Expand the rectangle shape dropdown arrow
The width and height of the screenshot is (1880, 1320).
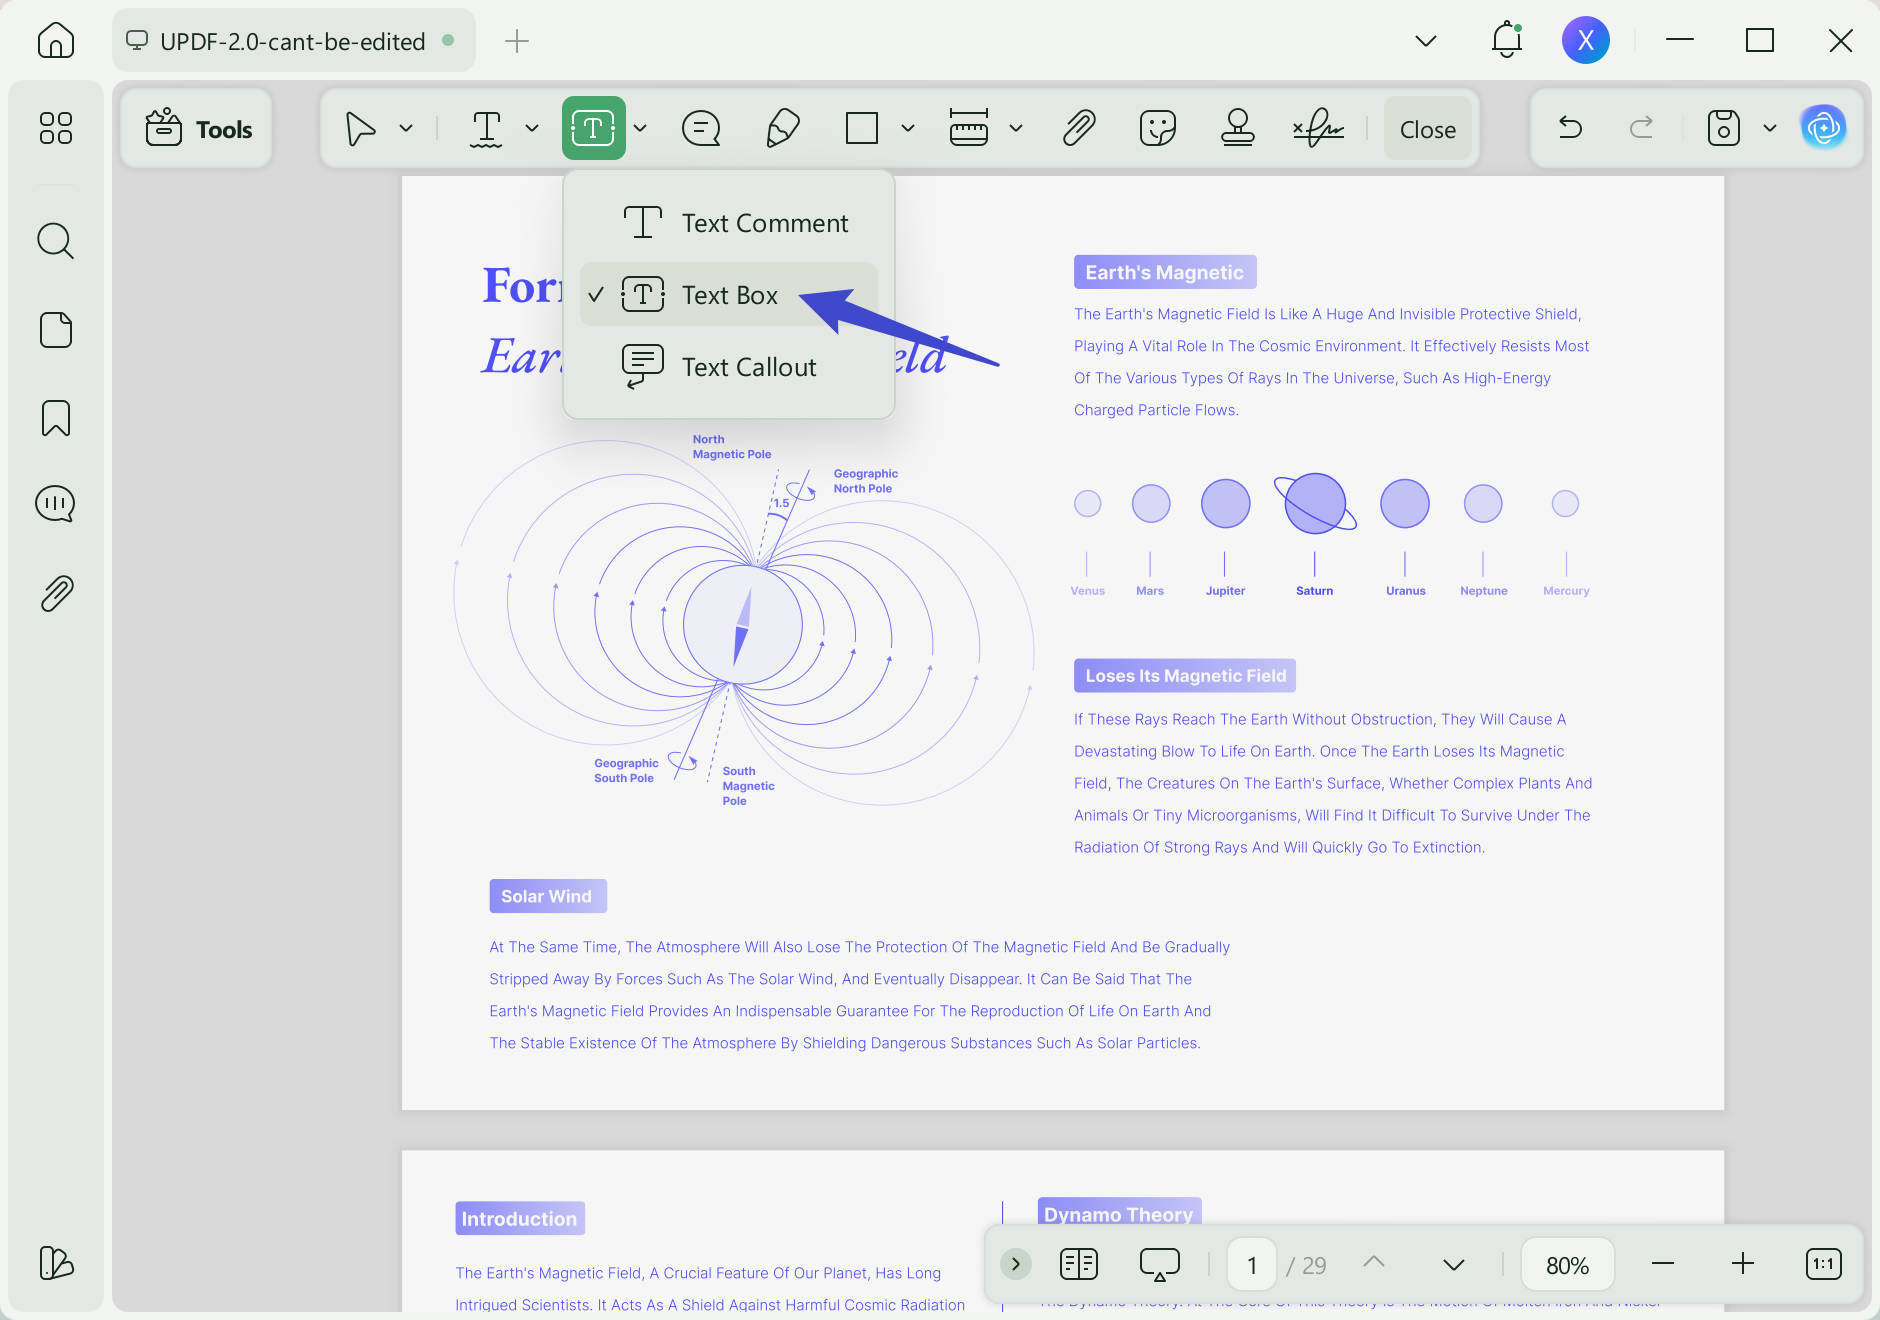[x=908, y=128]
